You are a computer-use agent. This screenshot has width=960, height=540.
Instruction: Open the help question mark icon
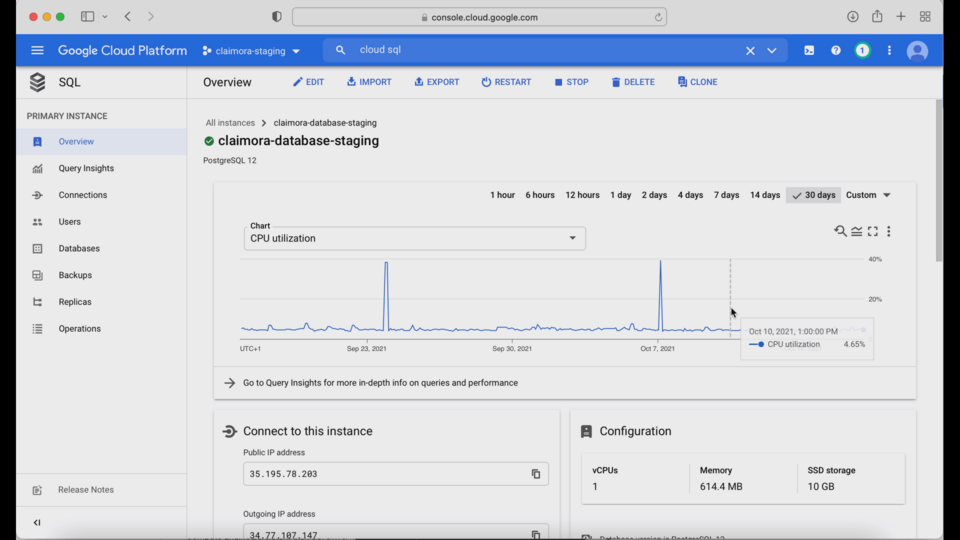836,51
